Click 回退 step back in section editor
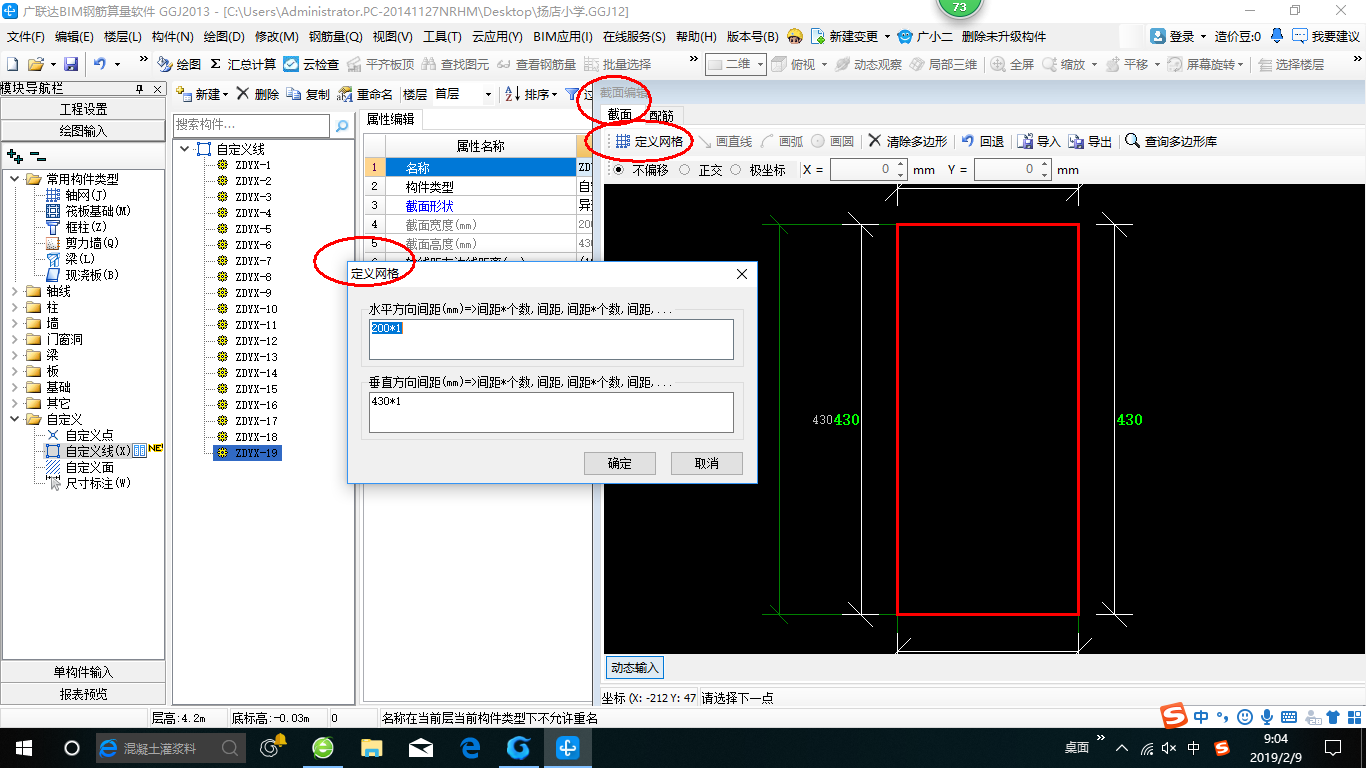The width and height of the screenshot is (1366, 768). pyautogui.click(x=982, y=141)
